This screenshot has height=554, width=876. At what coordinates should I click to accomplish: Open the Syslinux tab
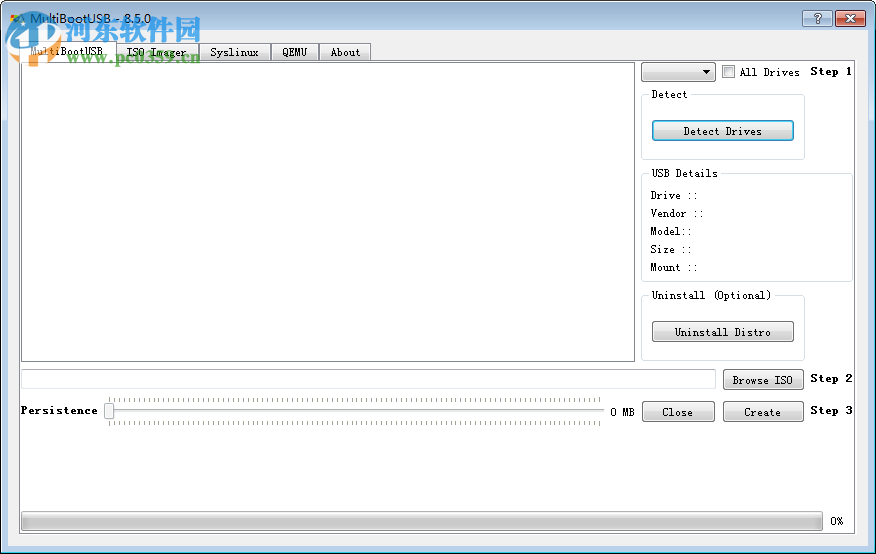(x=235, y=52)
